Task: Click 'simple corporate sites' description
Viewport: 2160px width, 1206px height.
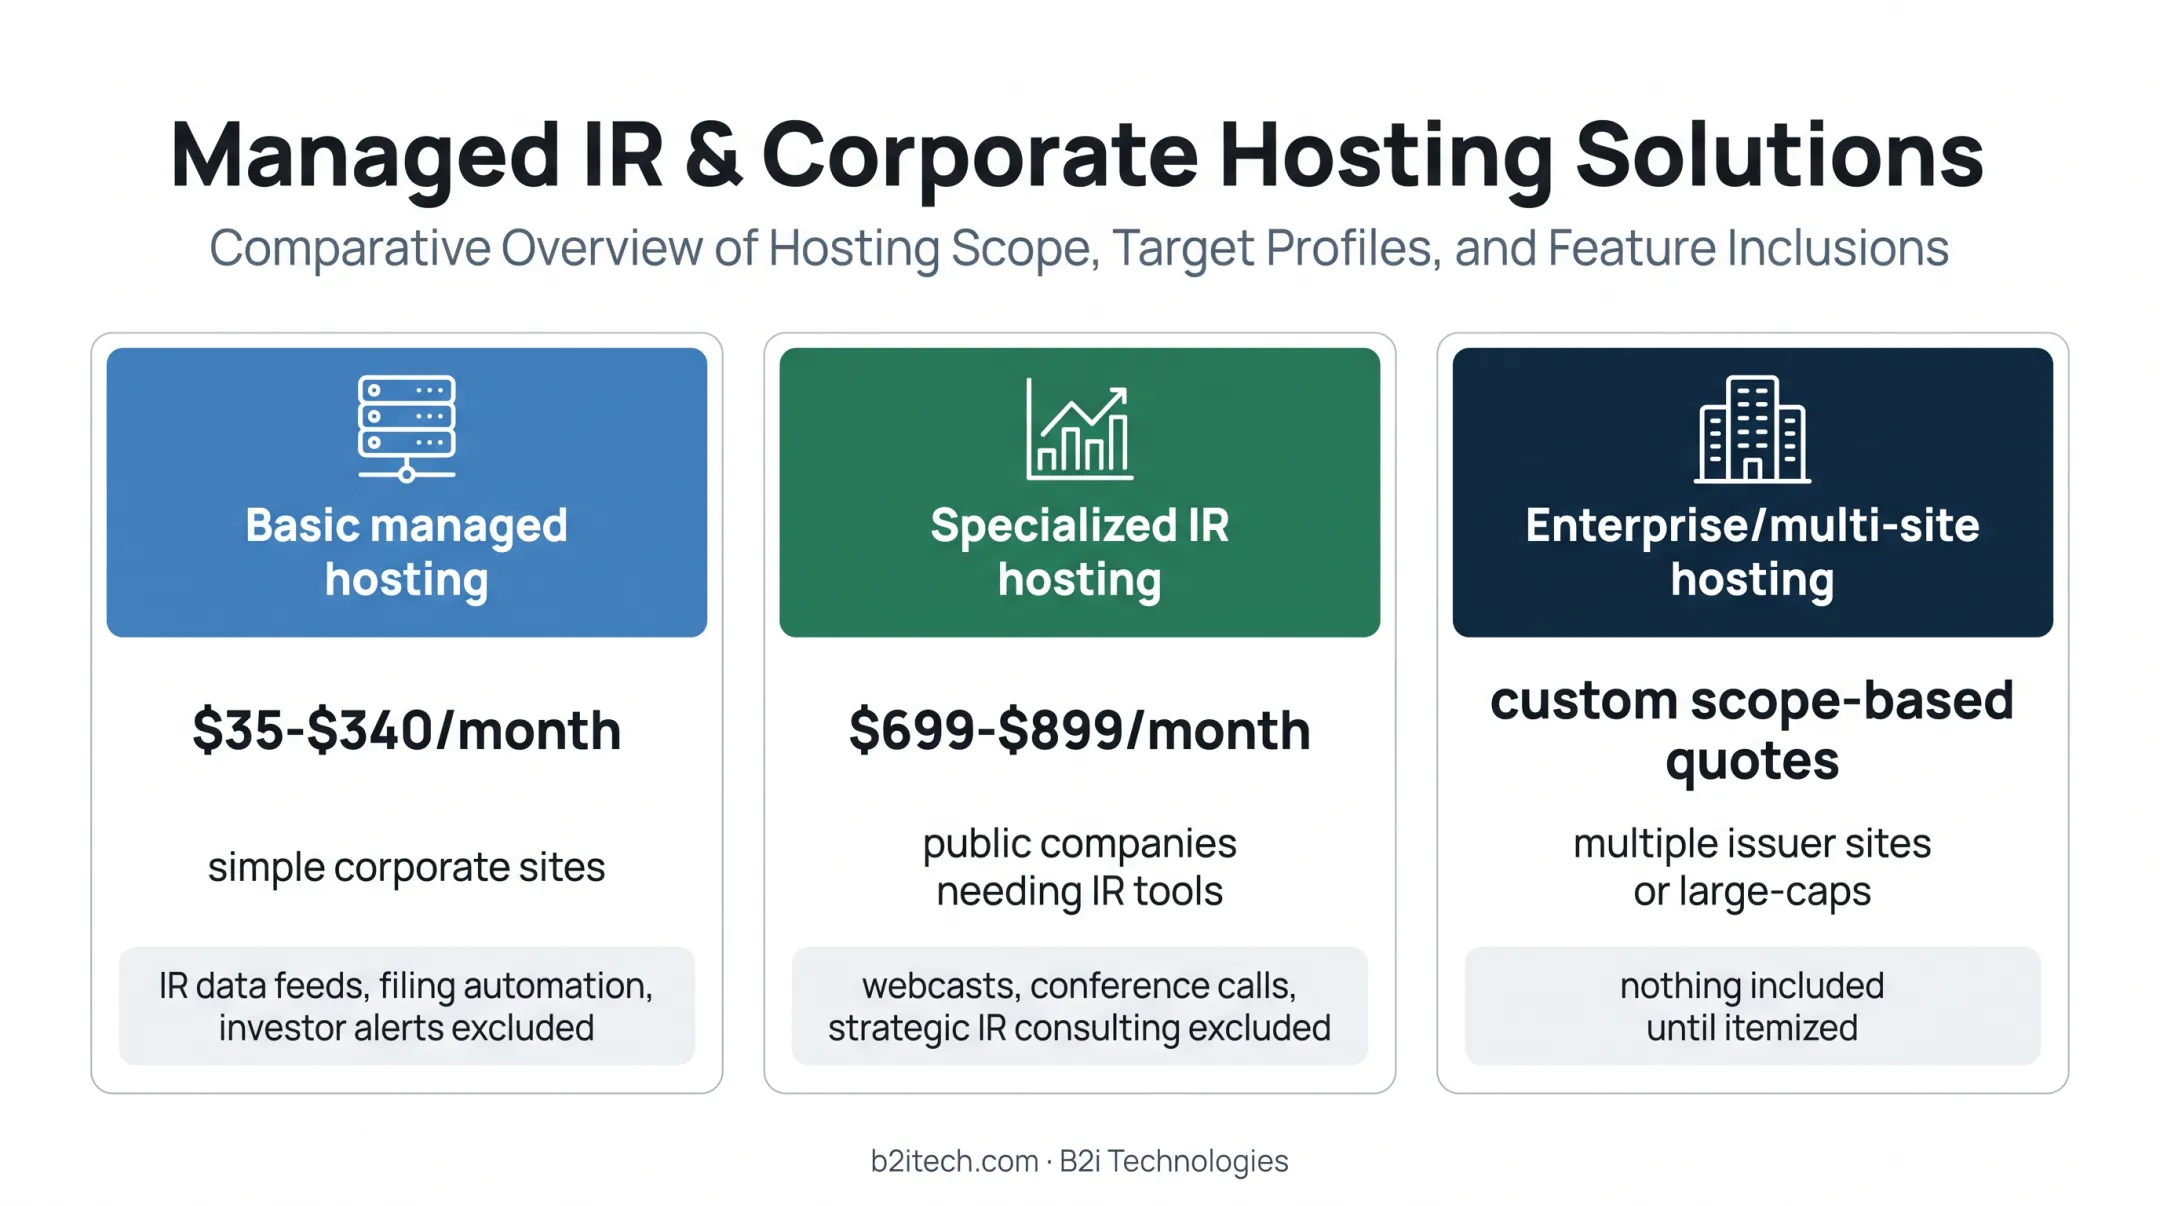Action: pyautogui.click(x=407, y=866)
